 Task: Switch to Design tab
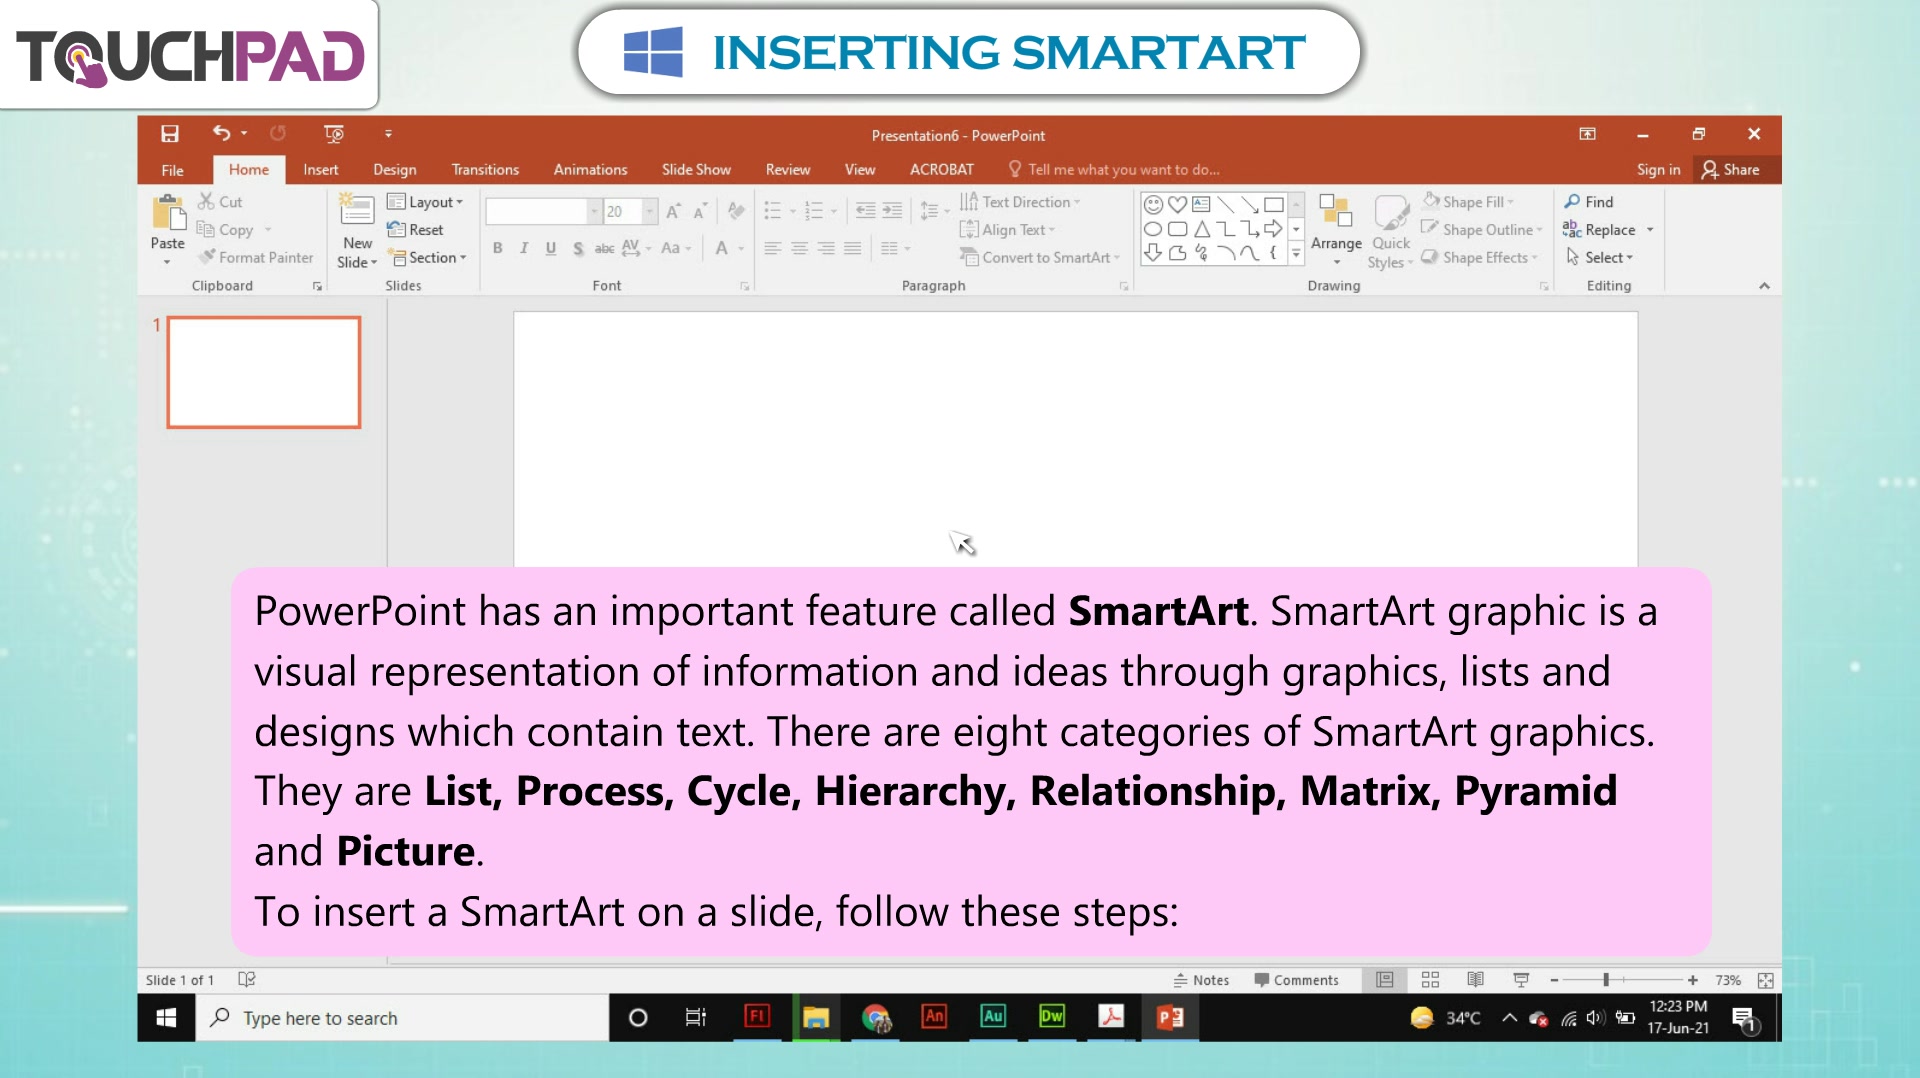coord(394,170)
